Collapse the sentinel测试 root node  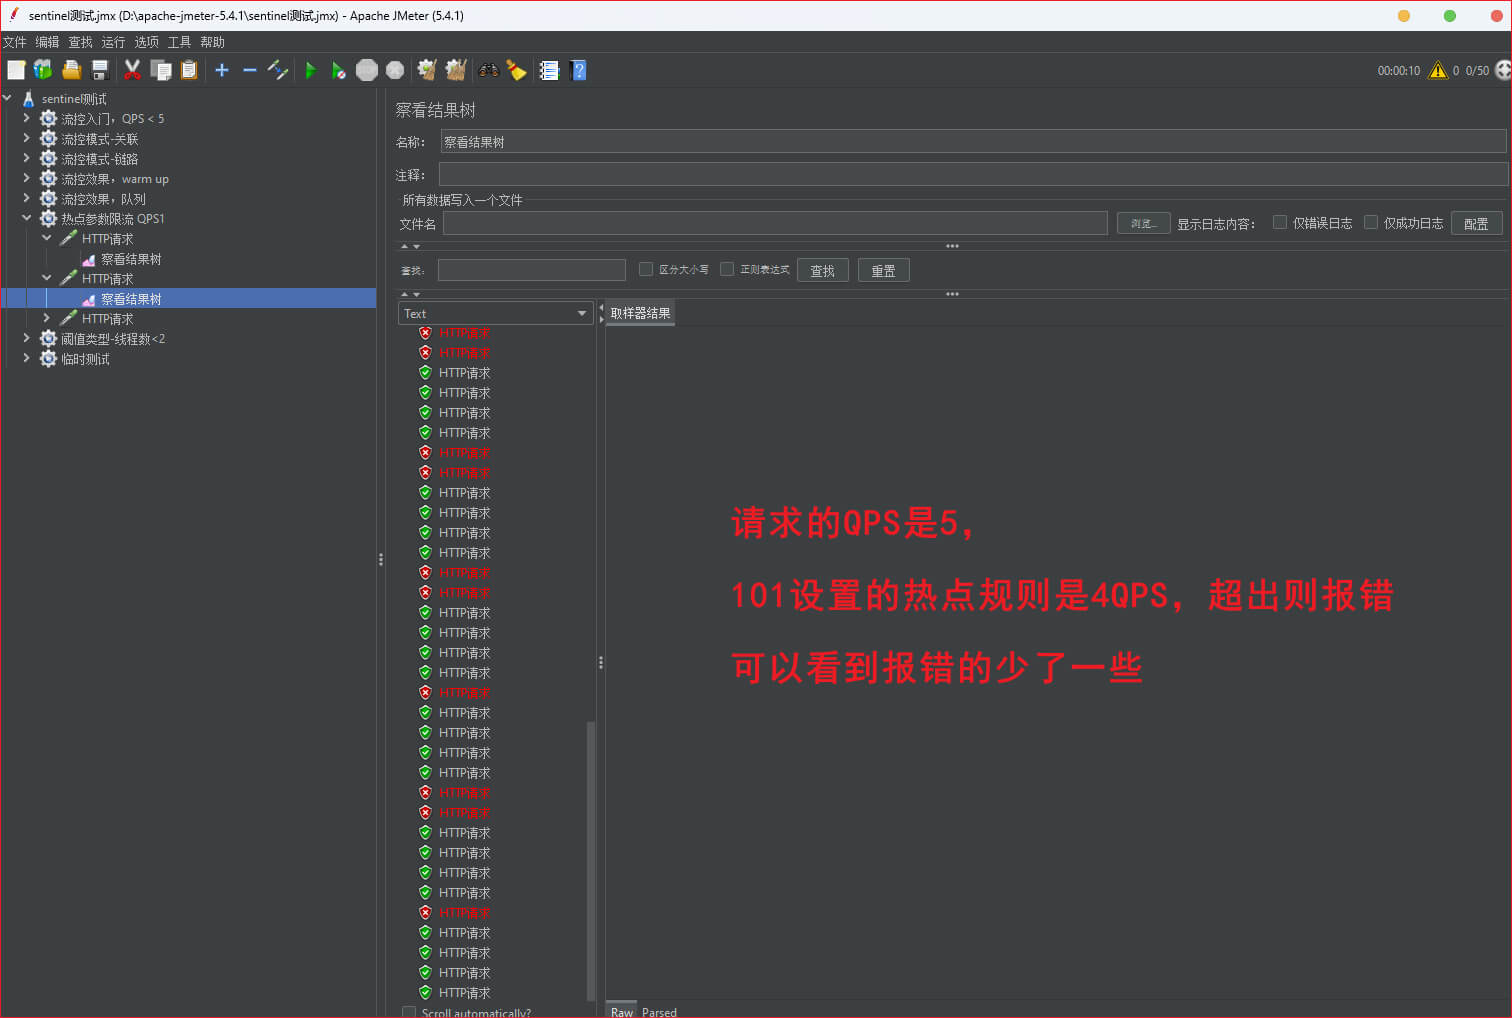click(x=7, y=98)
